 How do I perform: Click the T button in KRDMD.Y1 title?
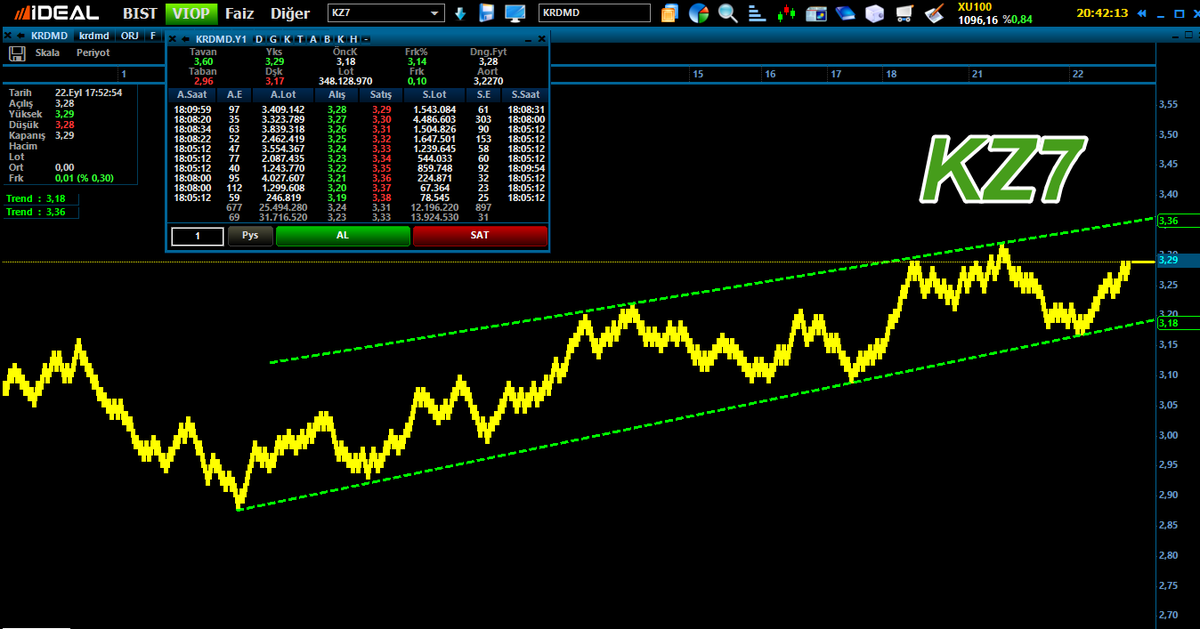click(x=299, y=38)
